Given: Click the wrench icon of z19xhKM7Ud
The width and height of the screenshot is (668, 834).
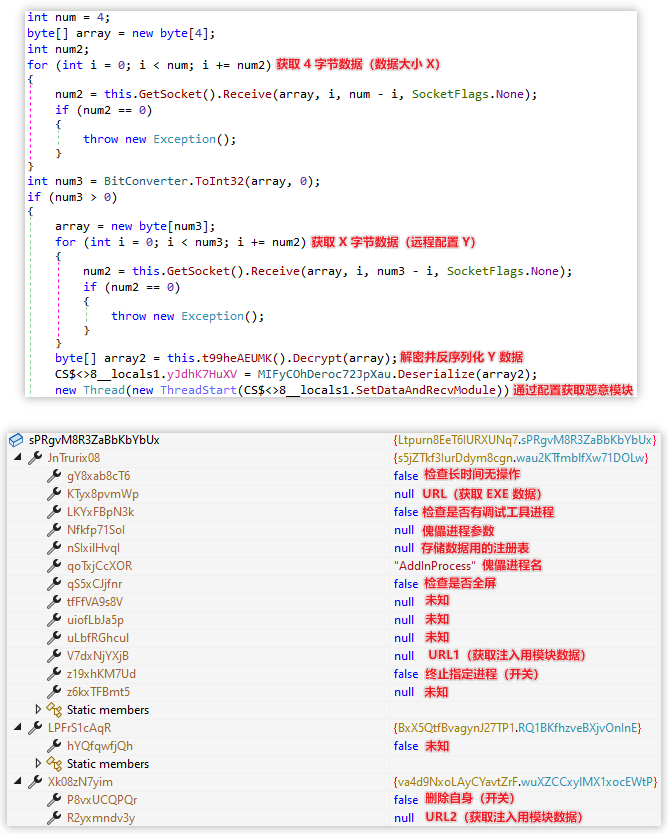Looking at the screenshot, I should point(54,673).
